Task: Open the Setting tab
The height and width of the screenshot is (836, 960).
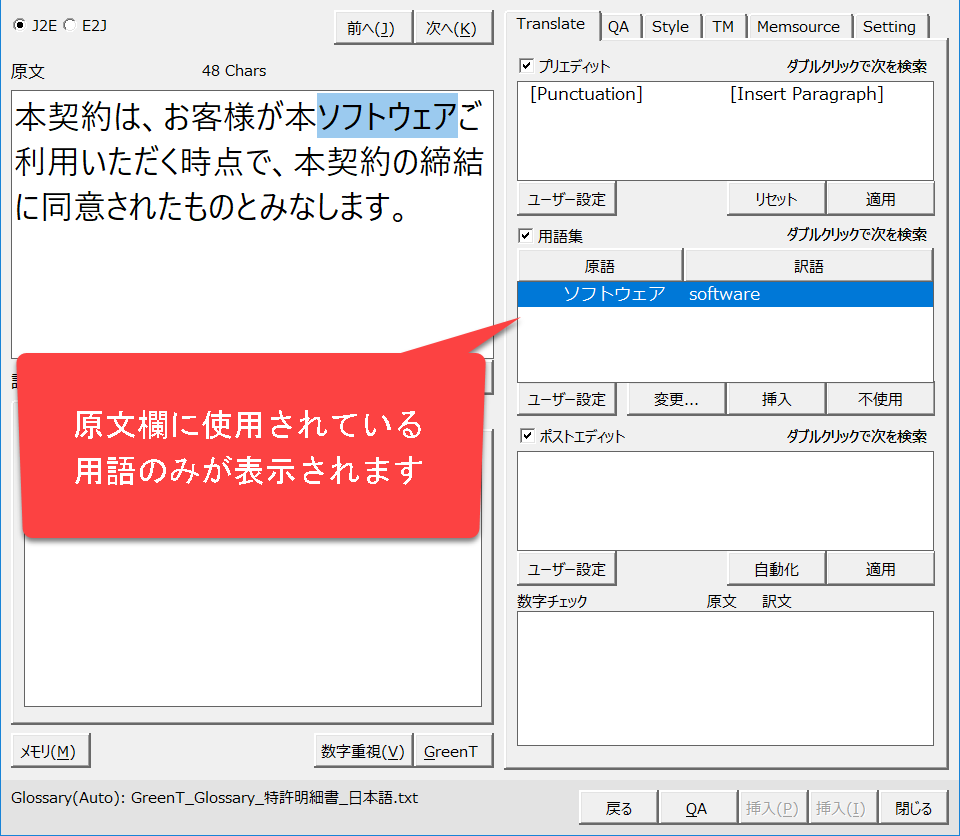Action: [889, 27]
